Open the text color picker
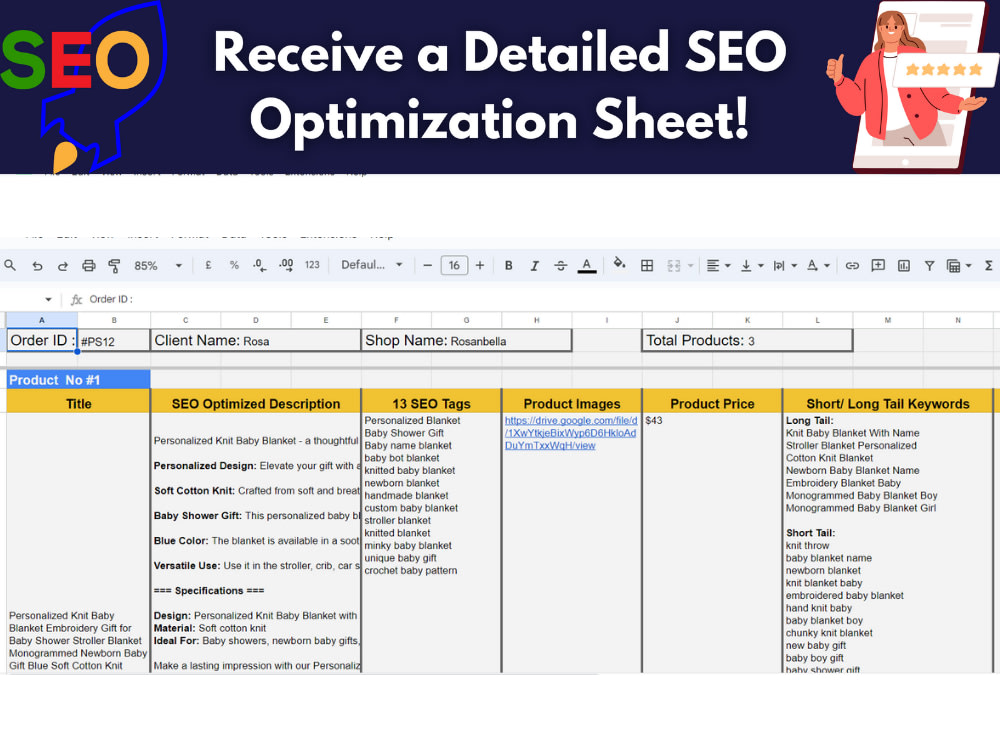This screenshot has height=750, width=1000. click(x=587, y=265)
